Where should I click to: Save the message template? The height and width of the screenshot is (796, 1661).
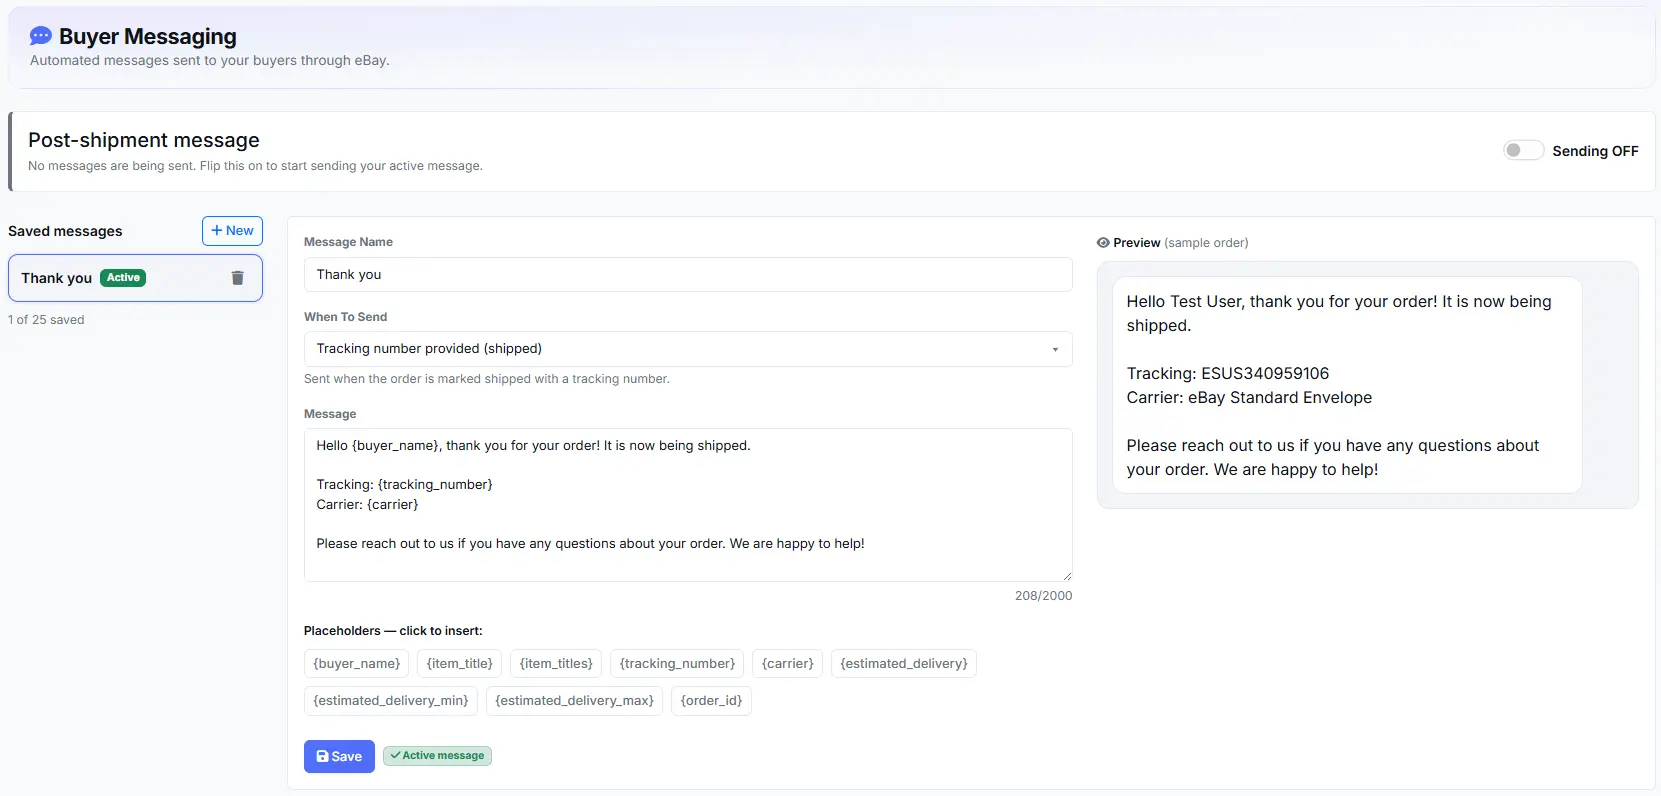[x=339, y=756]
